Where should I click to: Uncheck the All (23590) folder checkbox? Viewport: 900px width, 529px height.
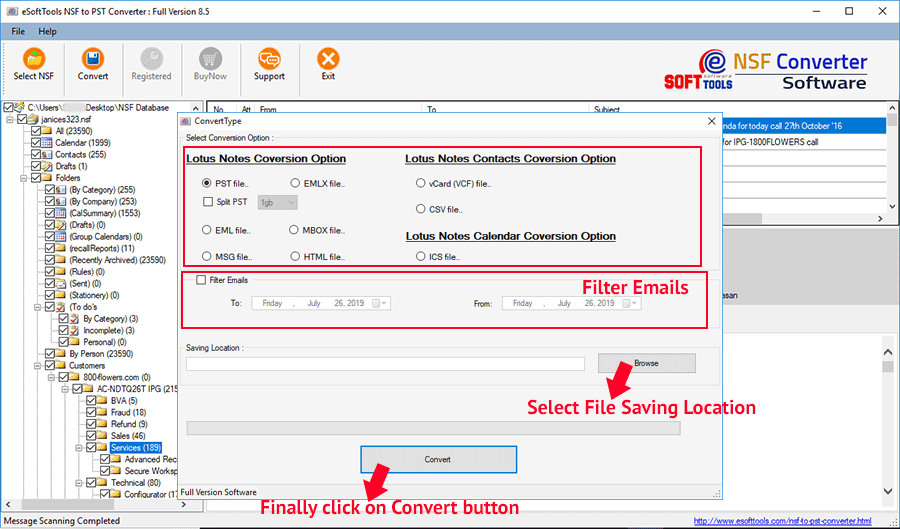(36, 131)
